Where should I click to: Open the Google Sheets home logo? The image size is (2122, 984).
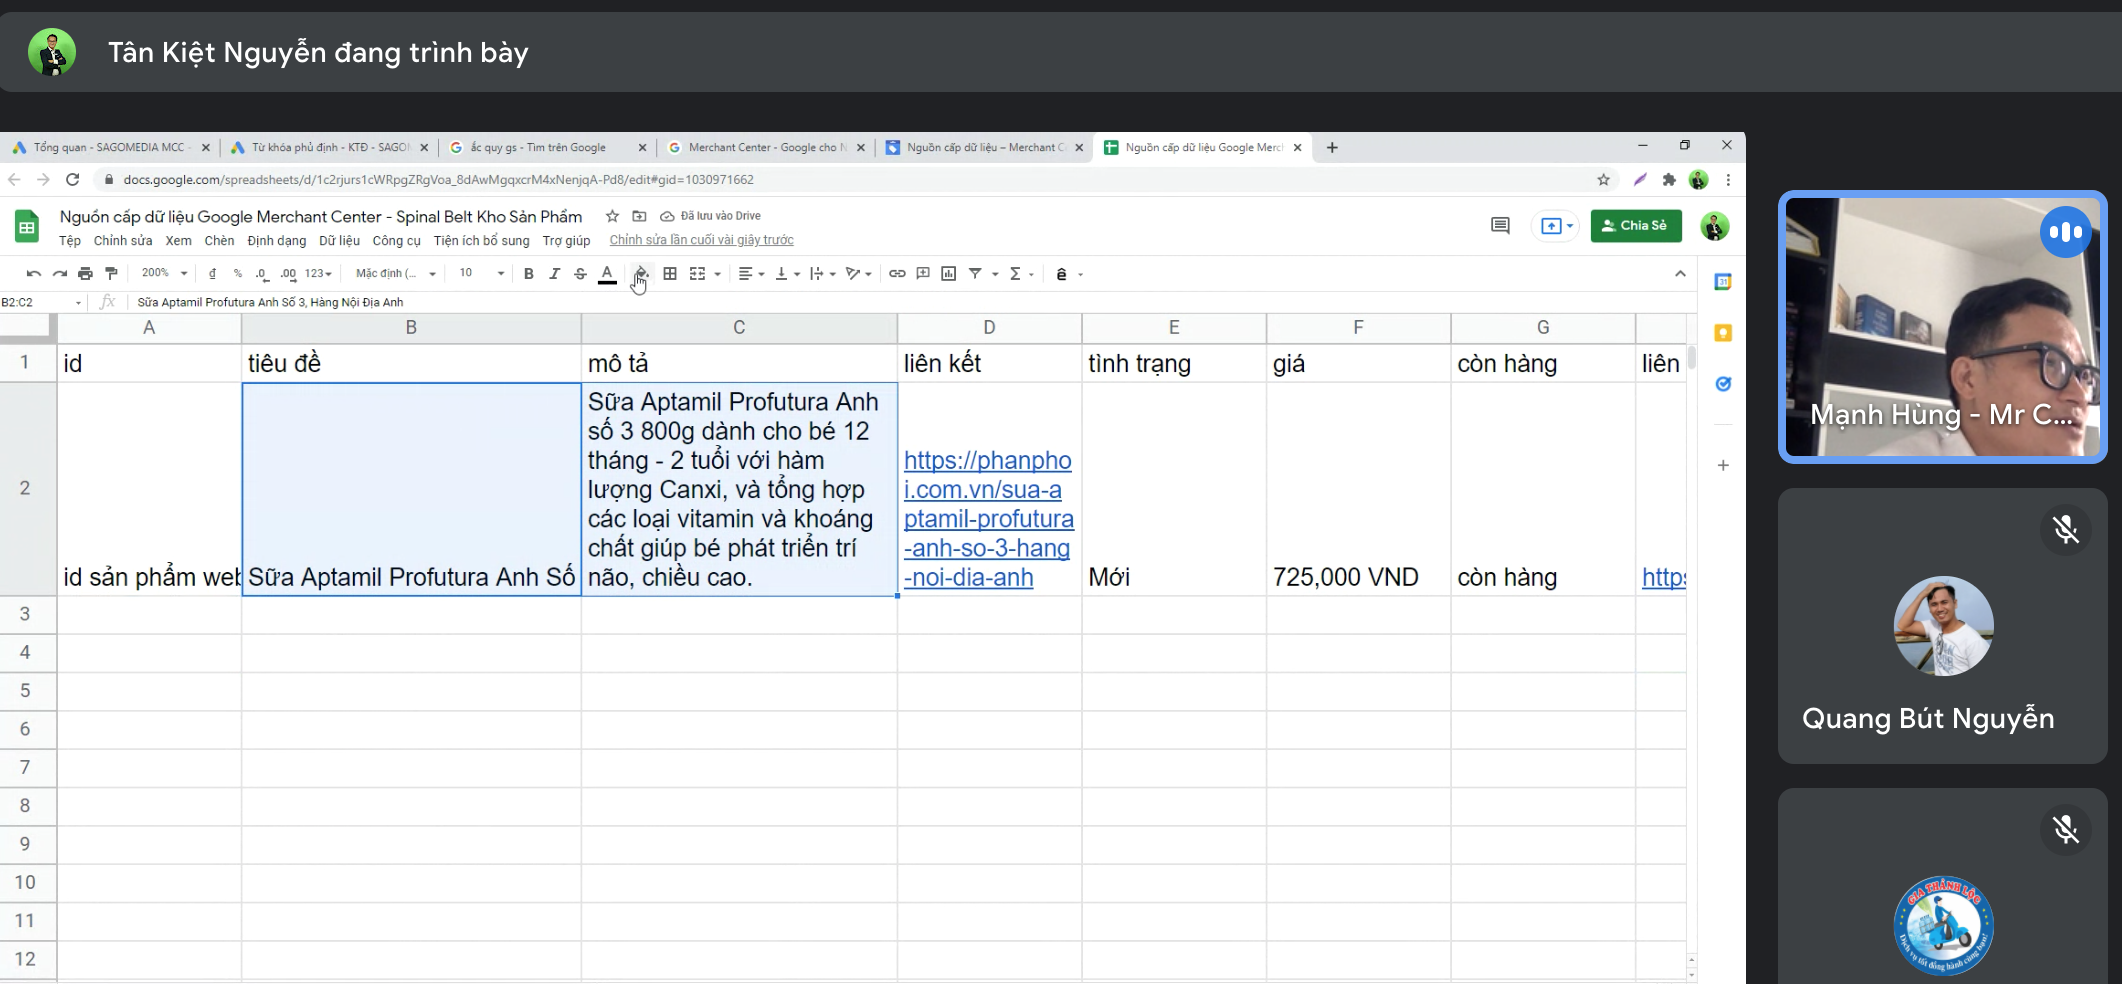point(27,227)
